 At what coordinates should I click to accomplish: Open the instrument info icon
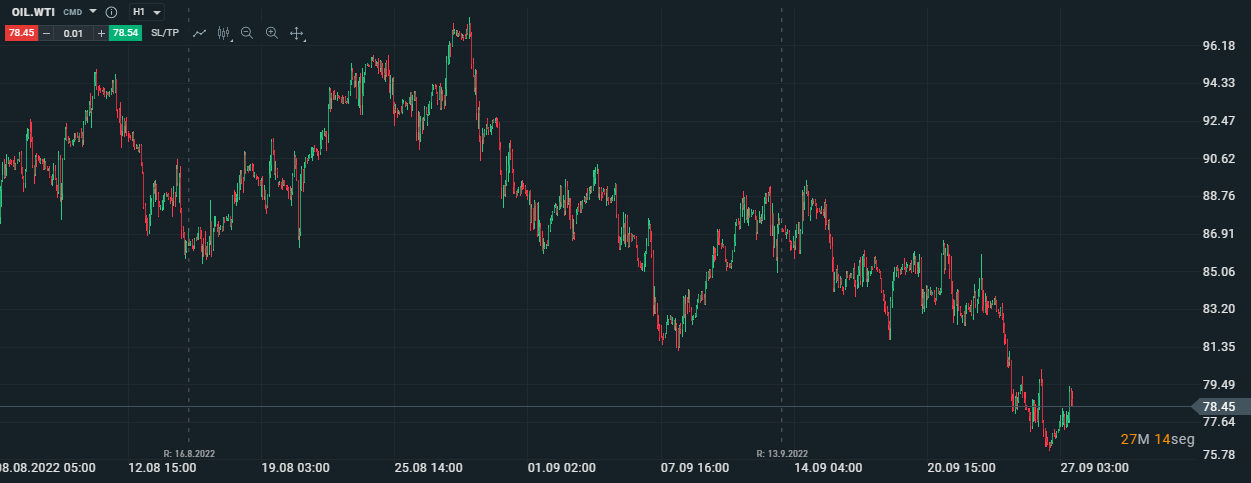click(110, 12)
